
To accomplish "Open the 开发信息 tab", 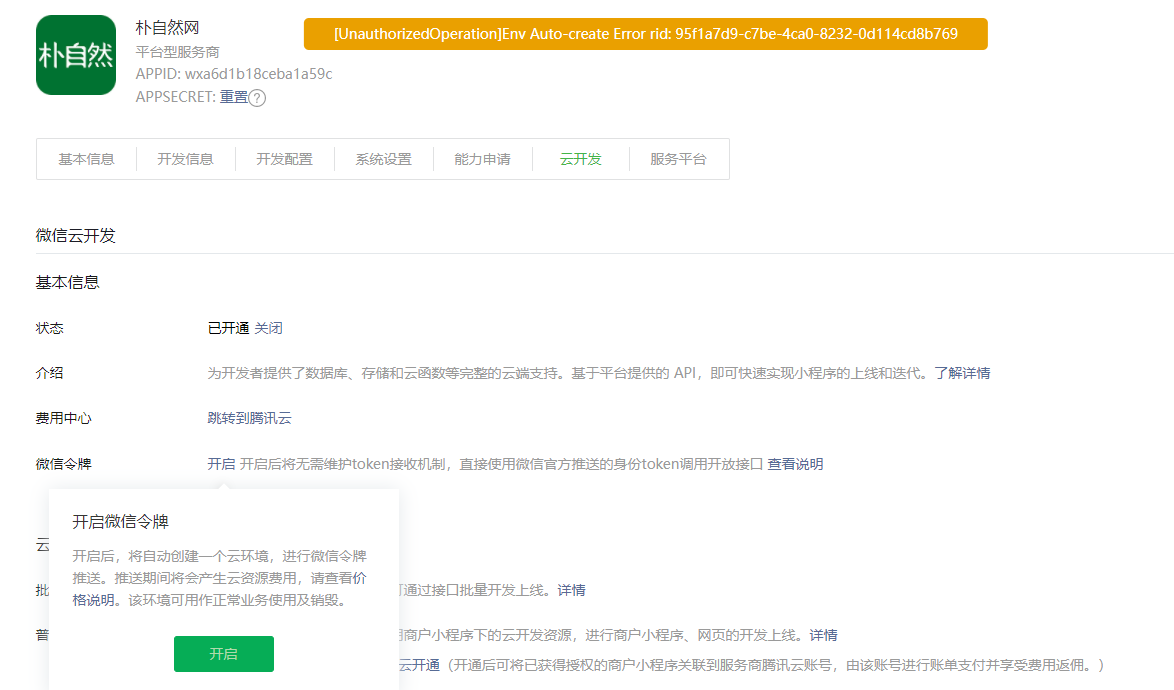I will point(185,159).
